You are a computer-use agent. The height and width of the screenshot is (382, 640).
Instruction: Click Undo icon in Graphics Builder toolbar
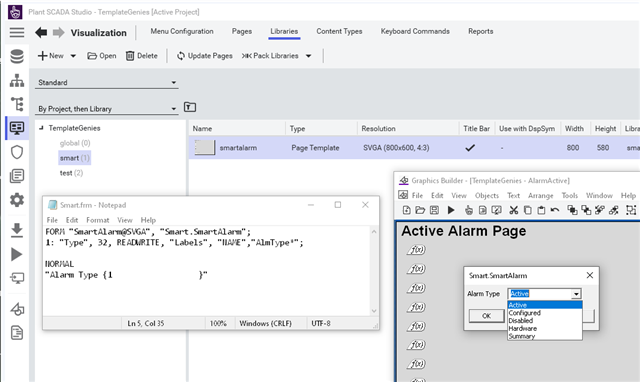pos(555,210)
